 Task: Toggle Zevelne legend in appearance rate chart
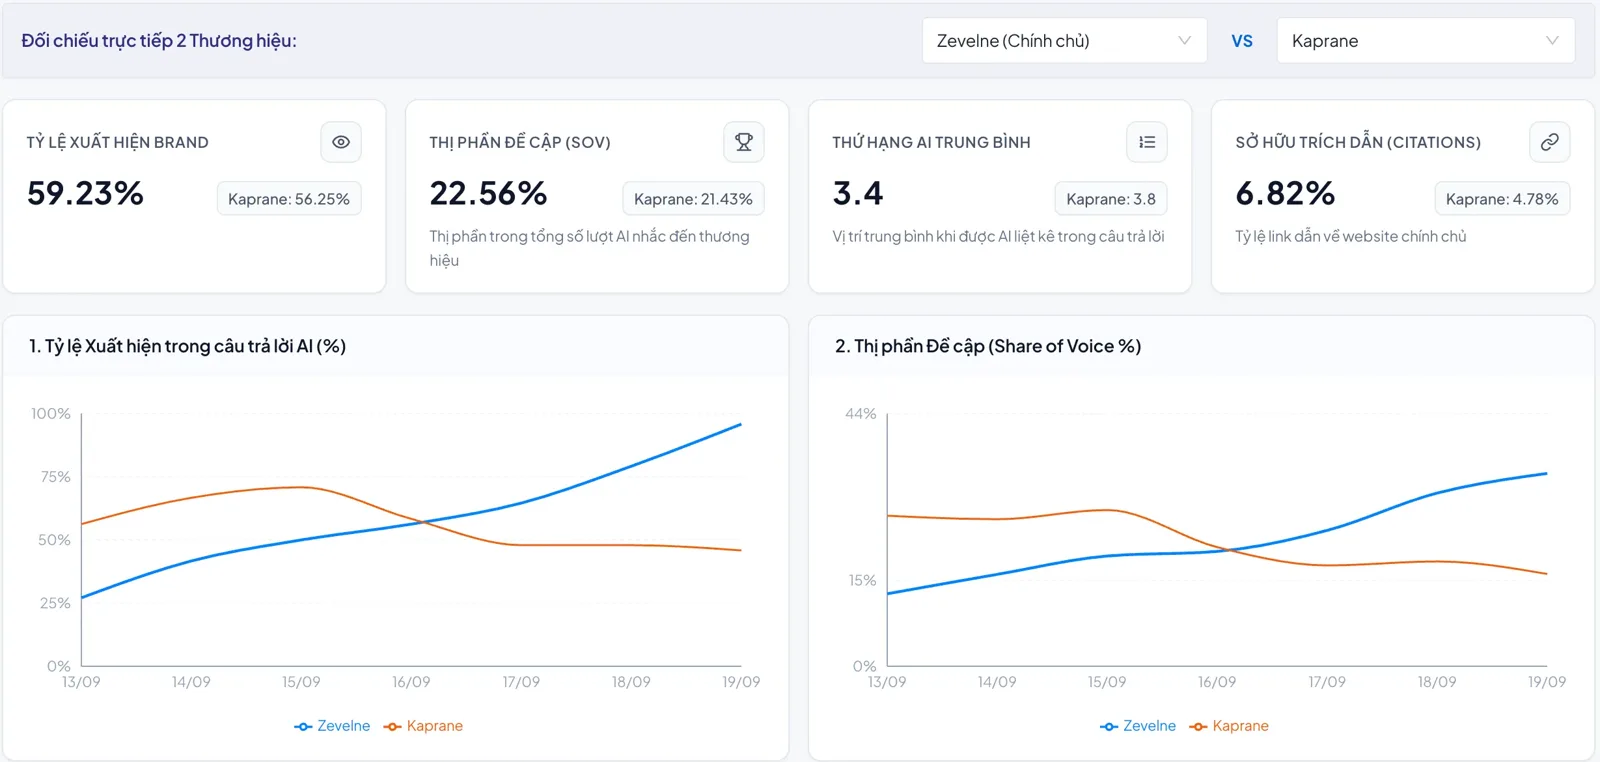[x=332, y=726]
